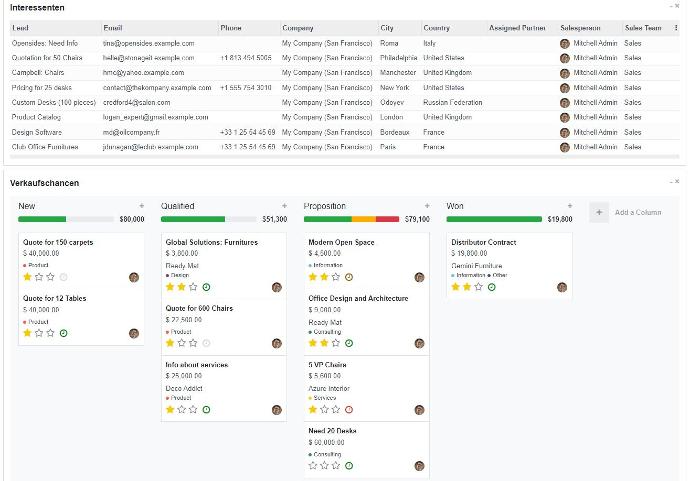This screenshot has width=690, height=481.
Task: Open activity clock on Need 20 Desks
Action: coord(349,466)
